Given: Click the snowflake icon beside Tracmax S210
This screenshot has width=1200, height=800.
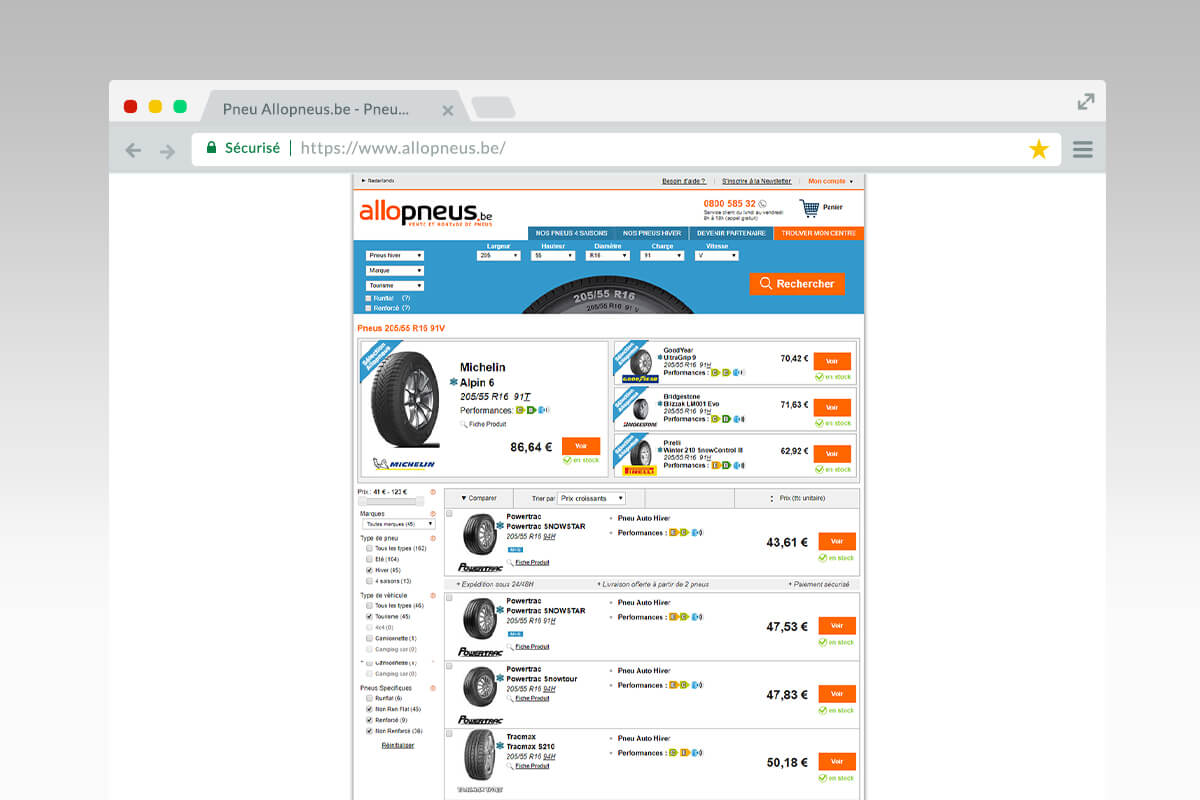Looking at the screenshot, I should point(500,746).
